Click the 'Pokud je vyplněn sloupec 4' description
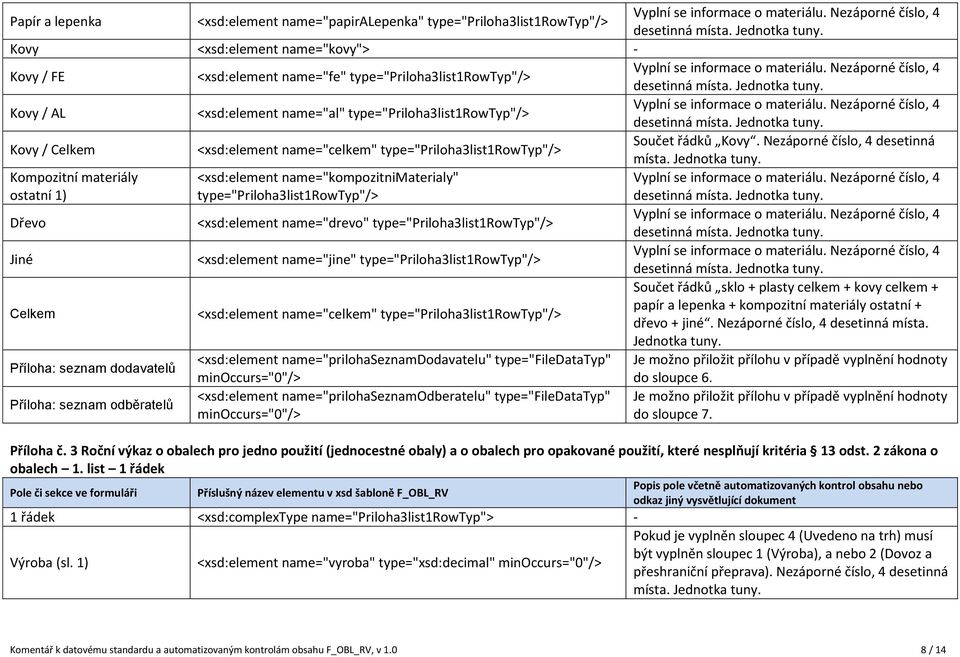The image size is (960, 657). tap(790, 563)
